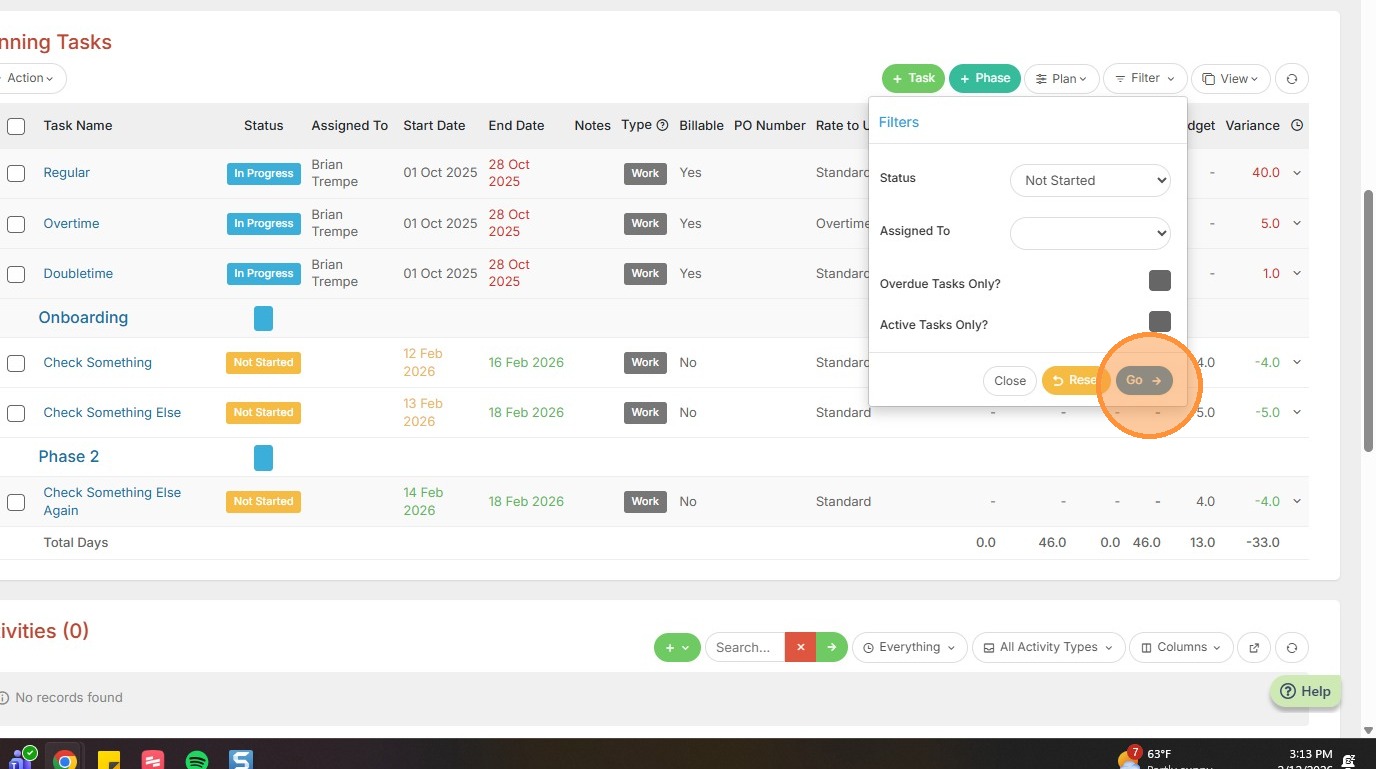Select the Overtime task checkbox
Screen dimensions: 1376x769
tap(16, 224)
